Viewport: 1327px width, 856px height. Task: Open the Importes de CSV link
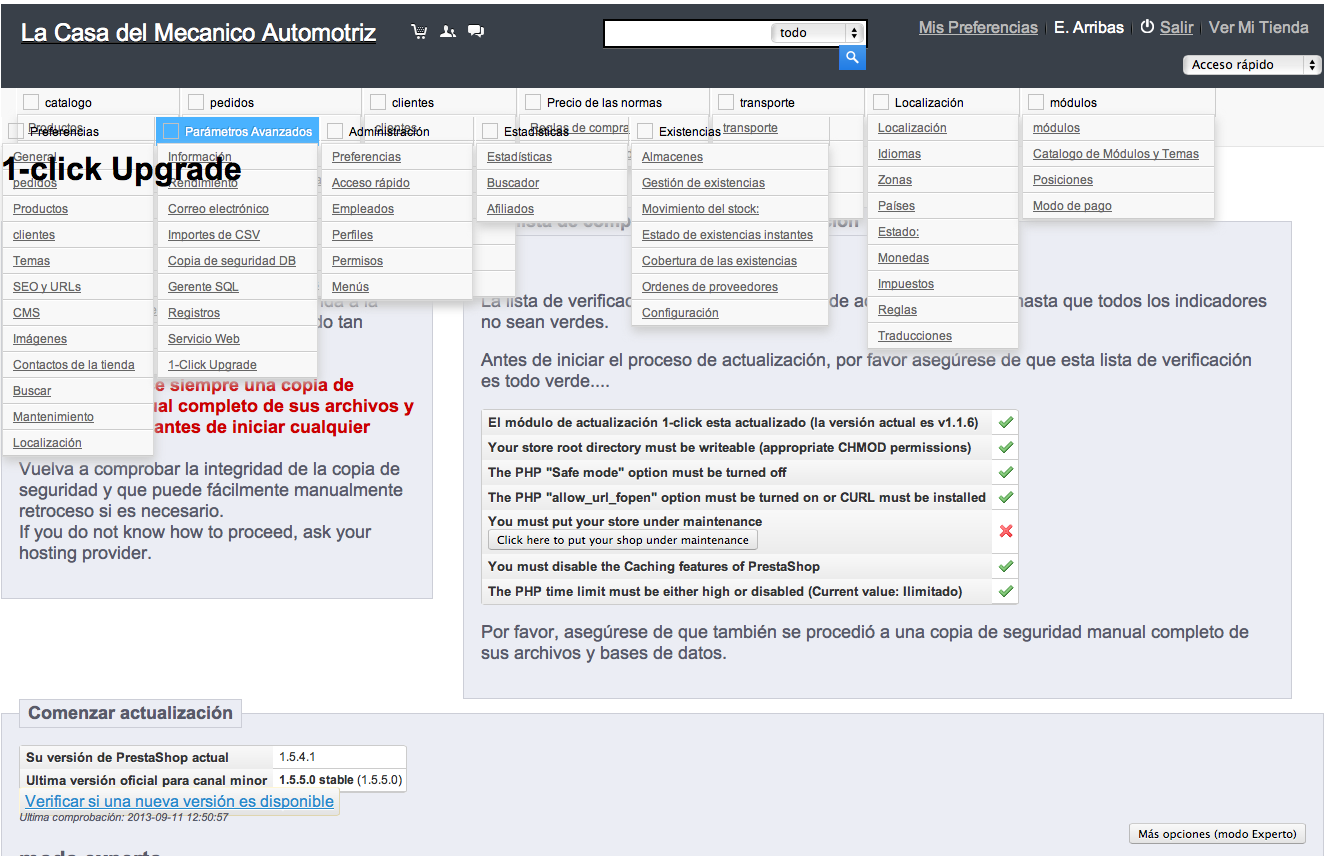click(x=214, y=235)
